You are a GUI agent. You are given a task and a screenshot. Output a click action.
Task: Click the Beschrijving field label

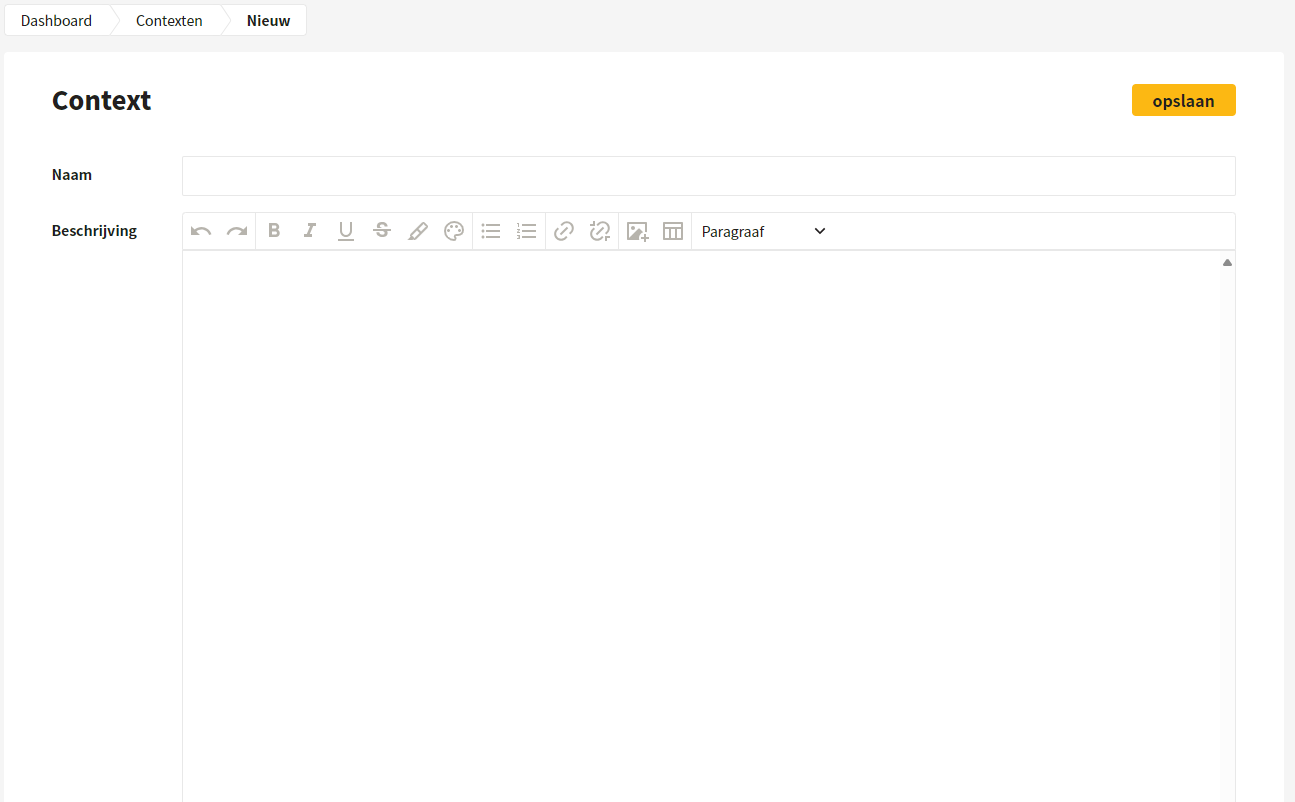pyautogui.click(x=94, y=231)
